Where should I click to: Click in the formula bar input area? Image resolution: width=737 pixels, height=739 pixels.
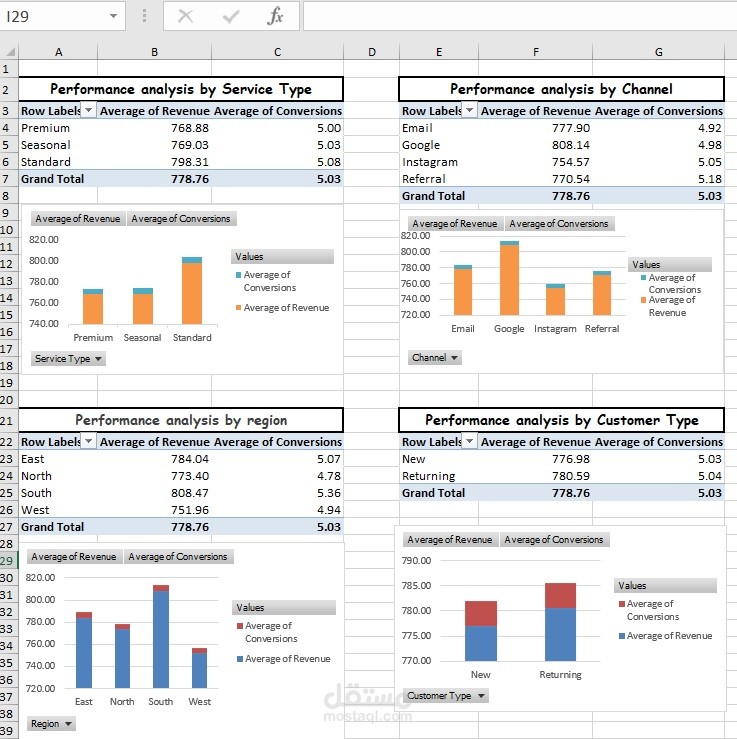[518, 16]
